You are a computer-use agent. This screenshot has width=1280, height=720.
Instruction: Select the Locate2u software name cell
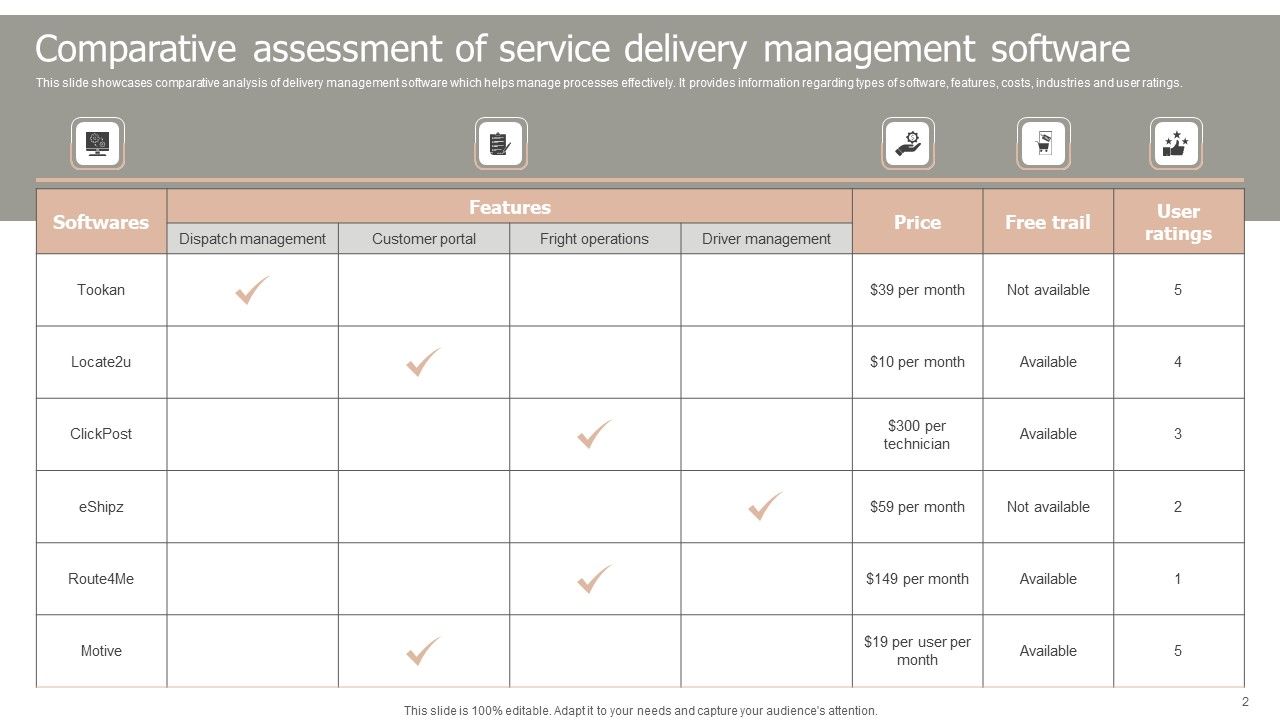[x=101, y=362]
